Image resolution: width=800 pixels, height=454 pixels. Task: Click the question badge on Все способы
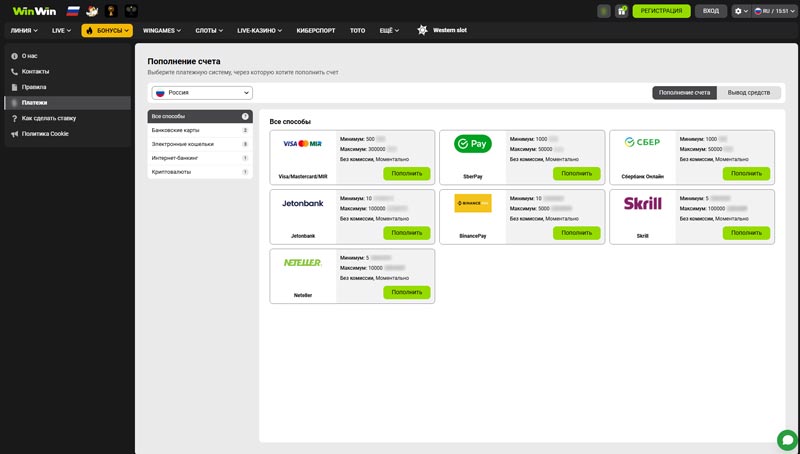tap(245, 116)
